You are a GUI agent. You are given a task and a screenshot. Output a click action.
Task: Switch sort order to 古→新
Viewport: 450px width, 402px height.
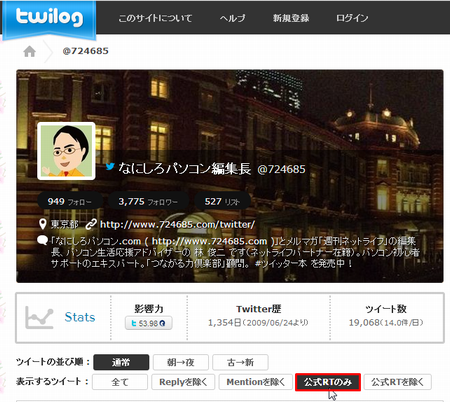[240, 362]
